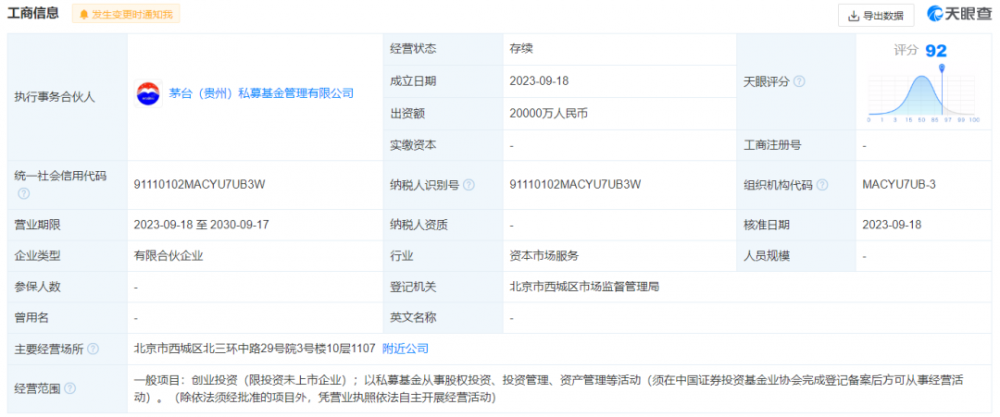The image size is (1000, 417).
Task: Click the 纳税人资质 label
Action: (x=419, y=224)
